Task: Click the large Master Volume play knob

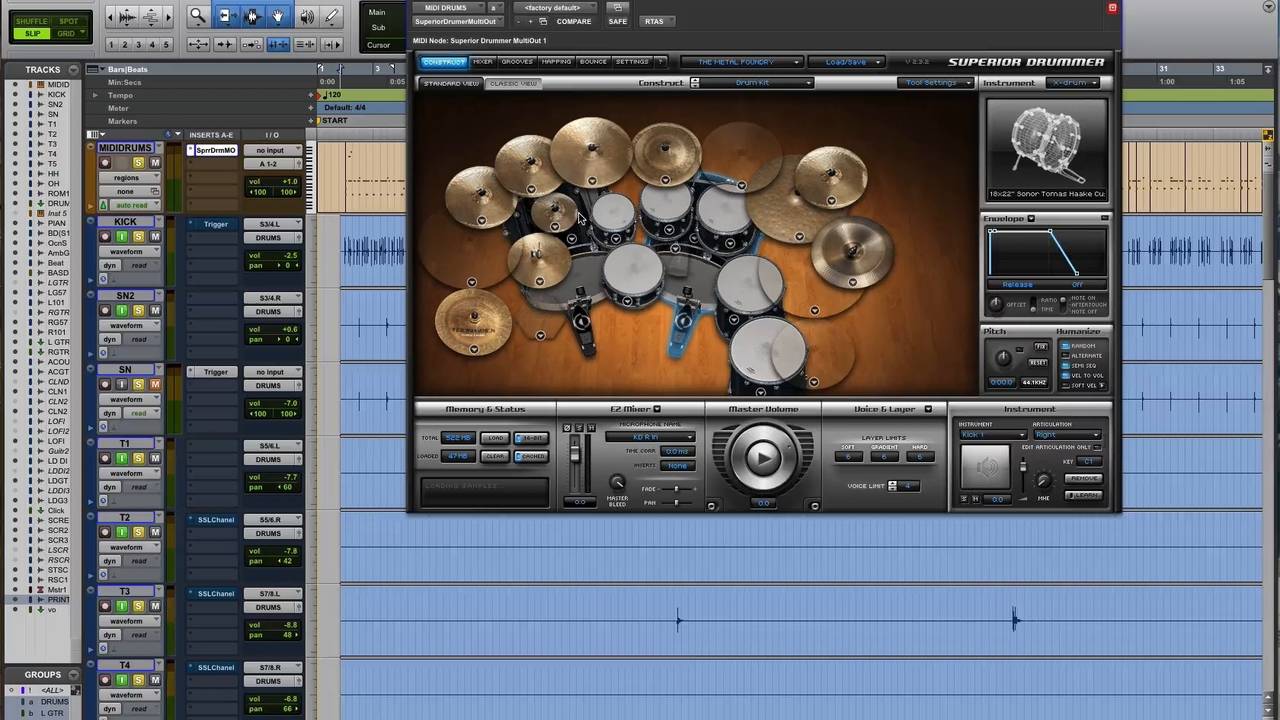Action: 762,458
